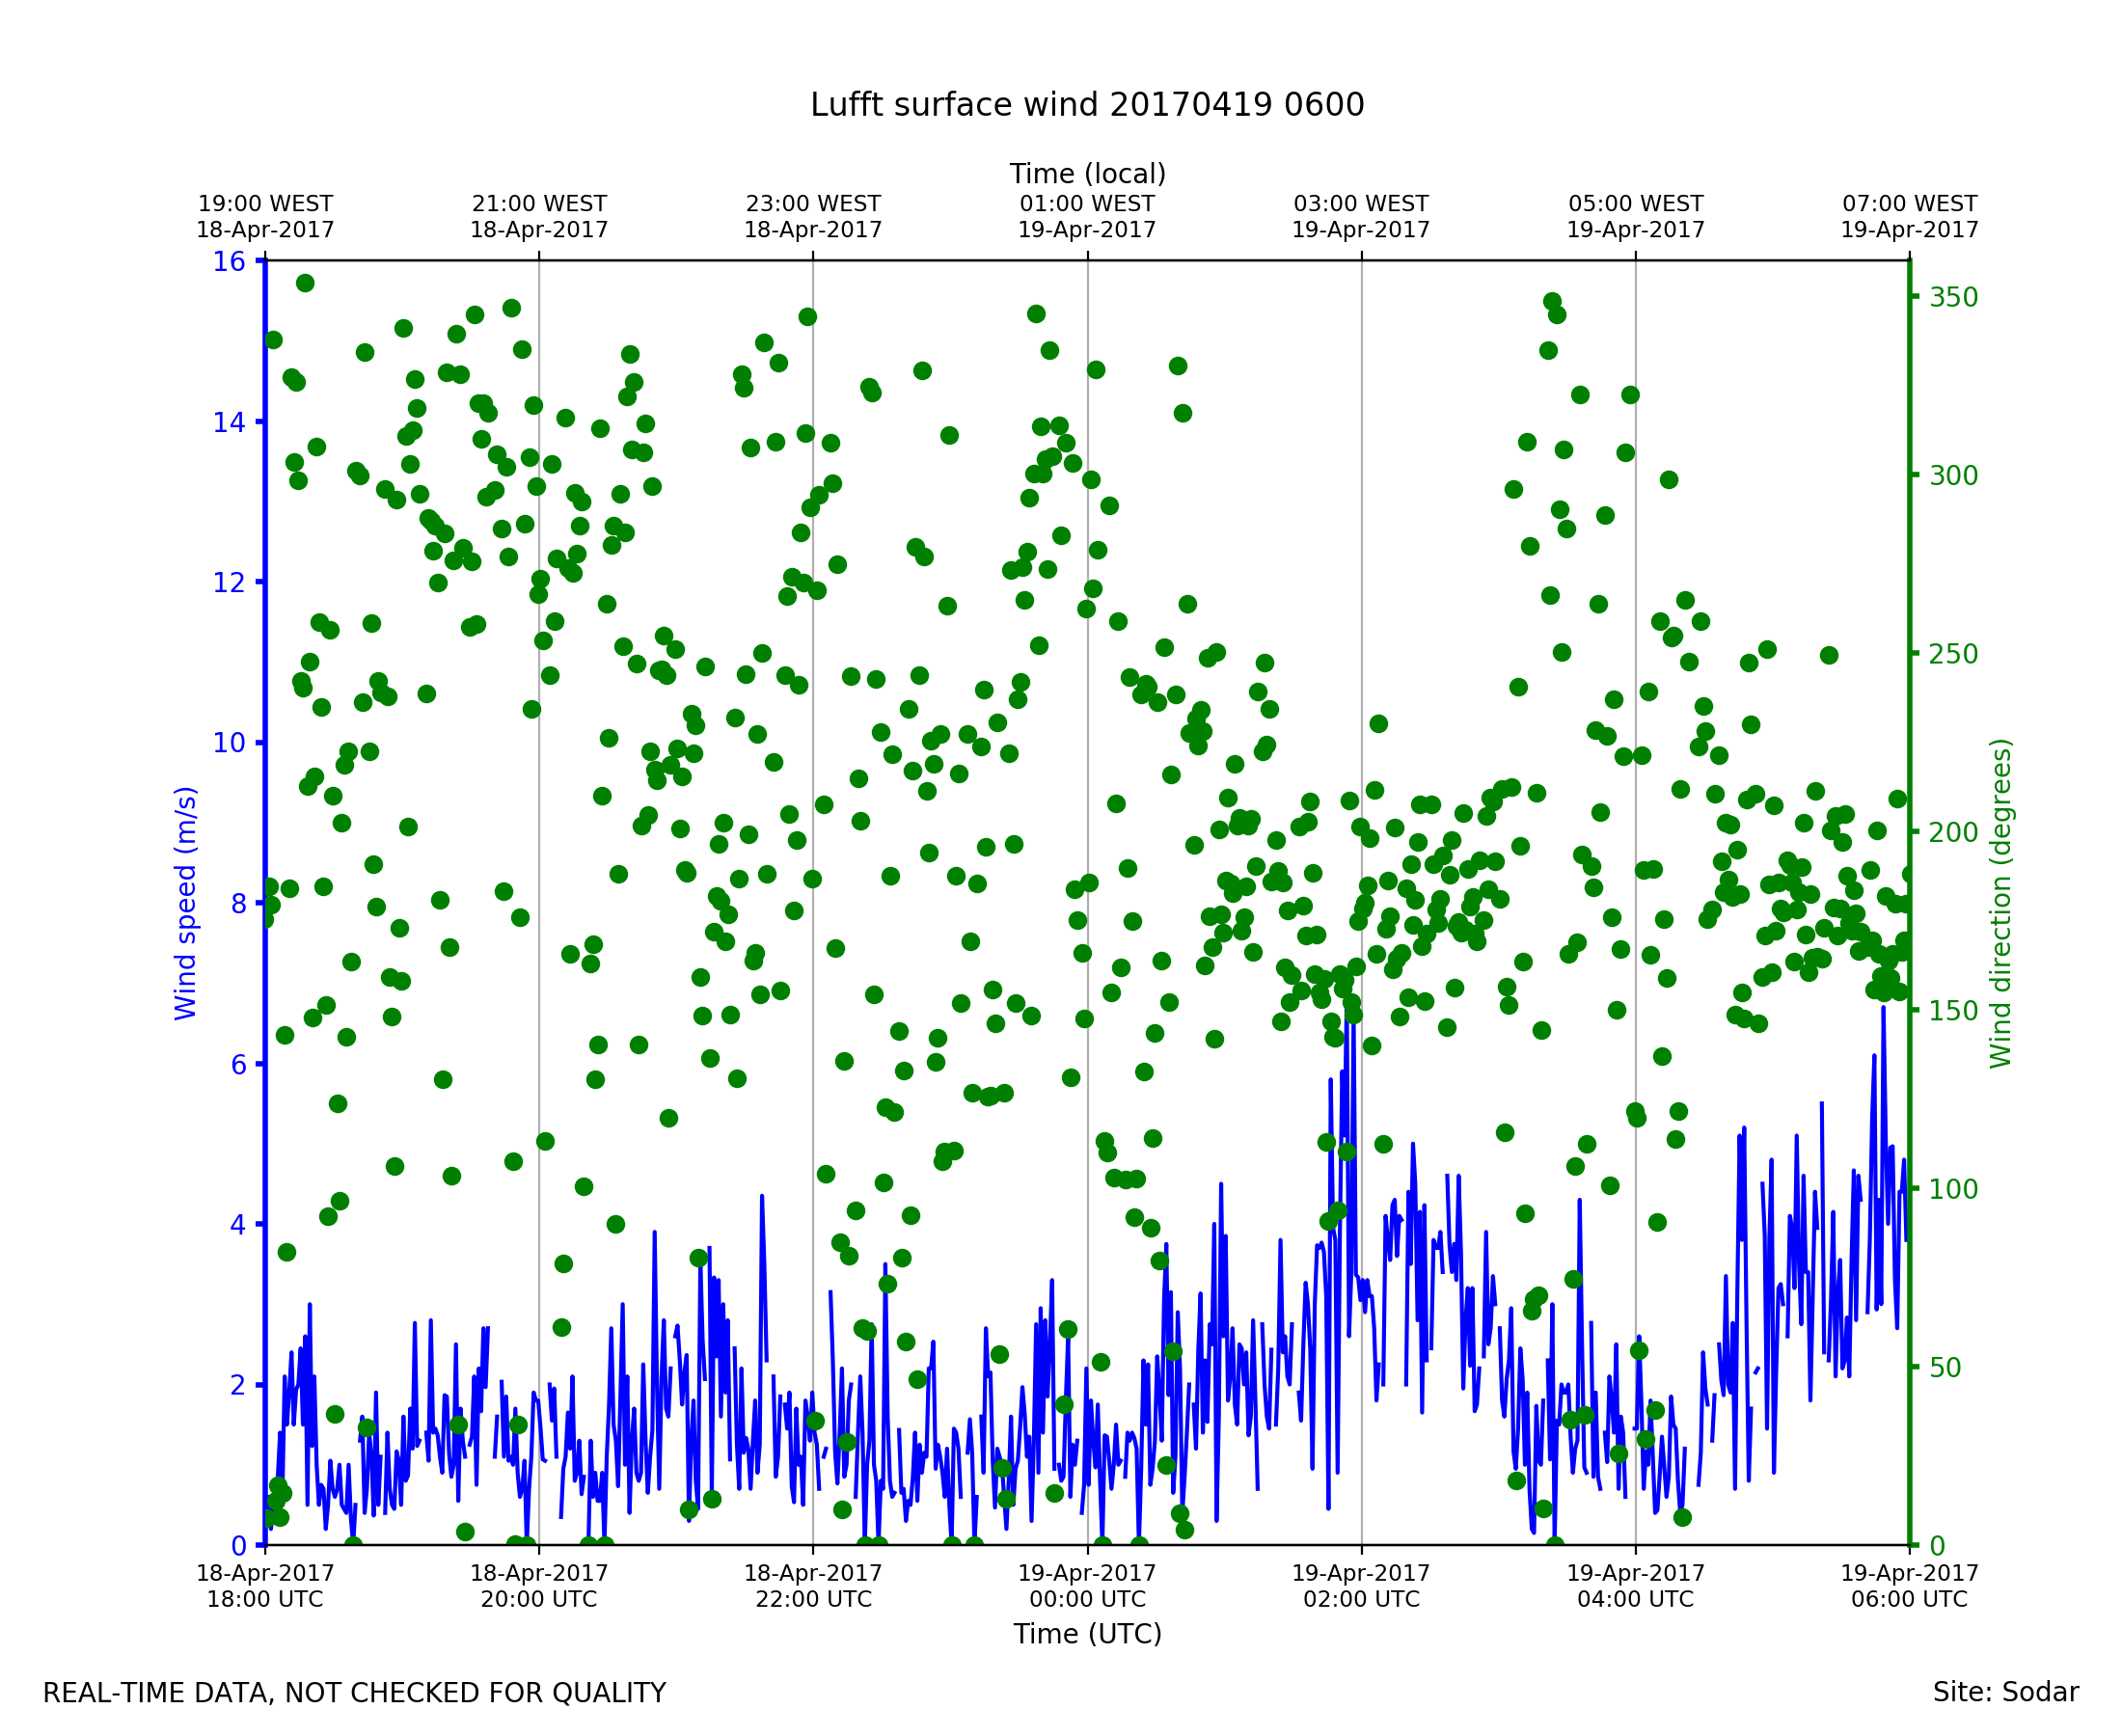Click the 'Wind speed (m/s)' axis label
The width and height of the screenshot is (2122, 1736).
click(x=186, y=903)
